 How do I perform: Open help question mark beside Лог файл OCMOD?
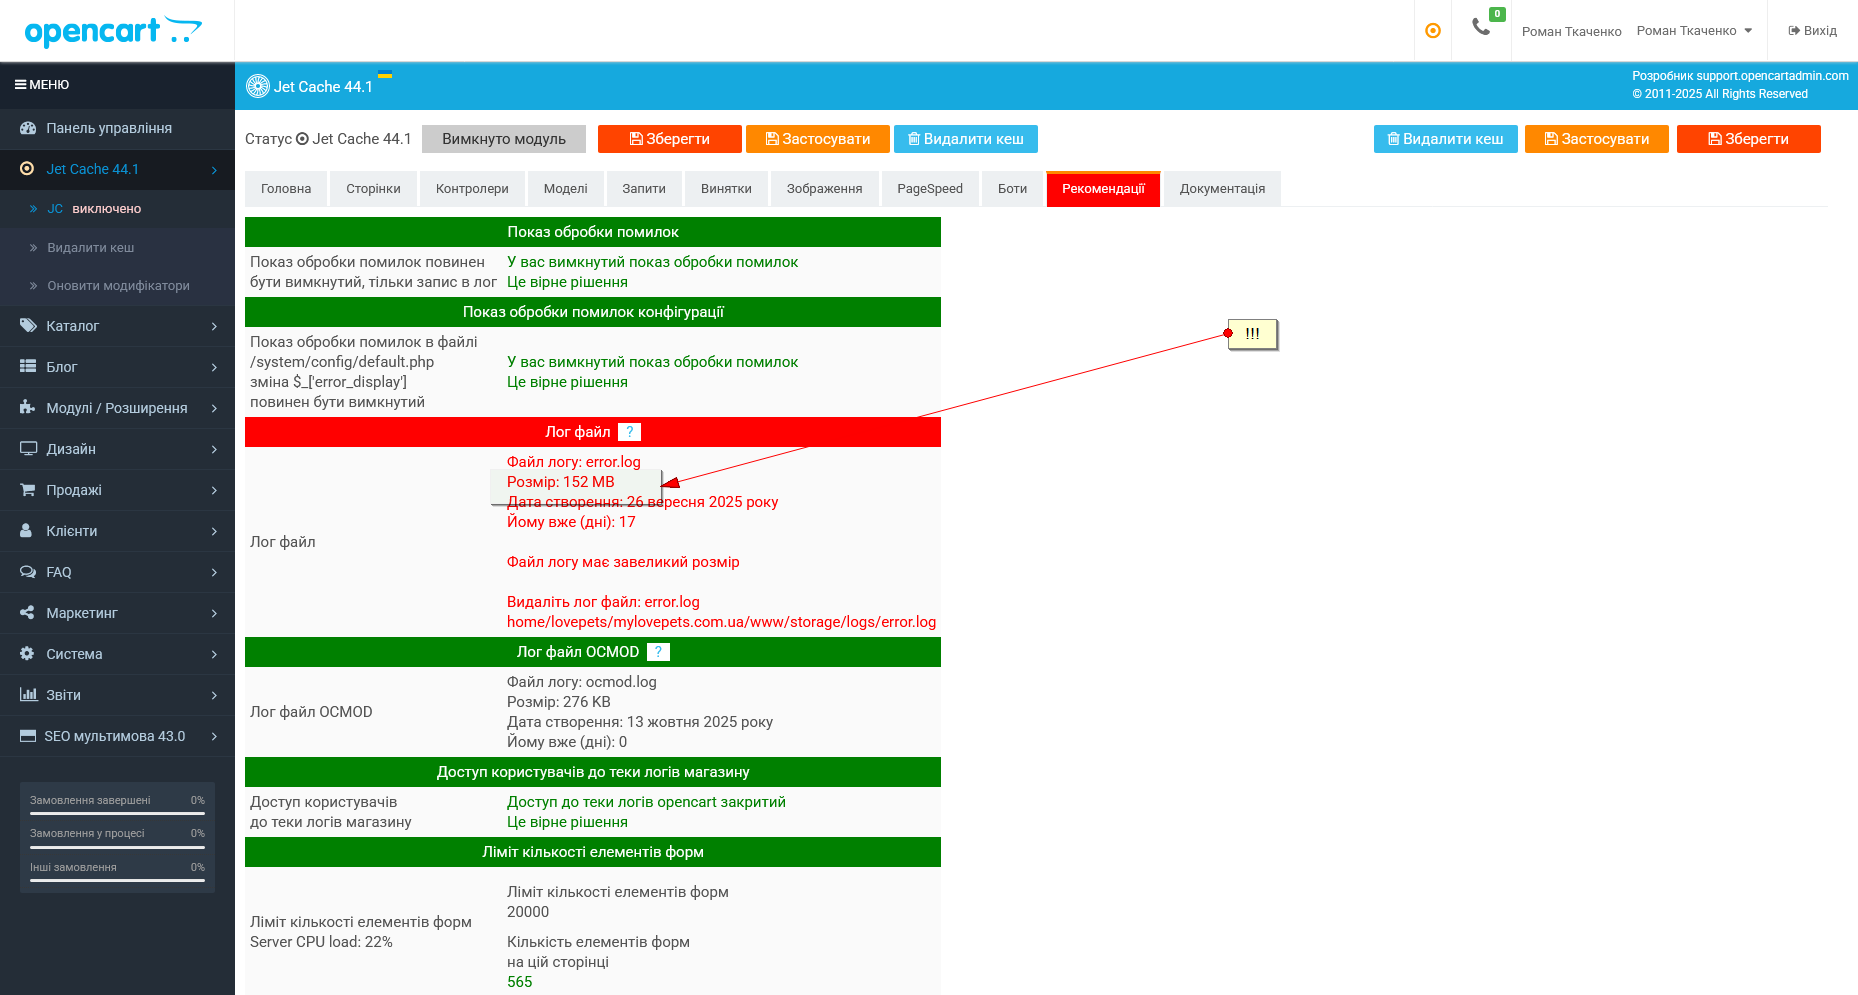[658, 652]
